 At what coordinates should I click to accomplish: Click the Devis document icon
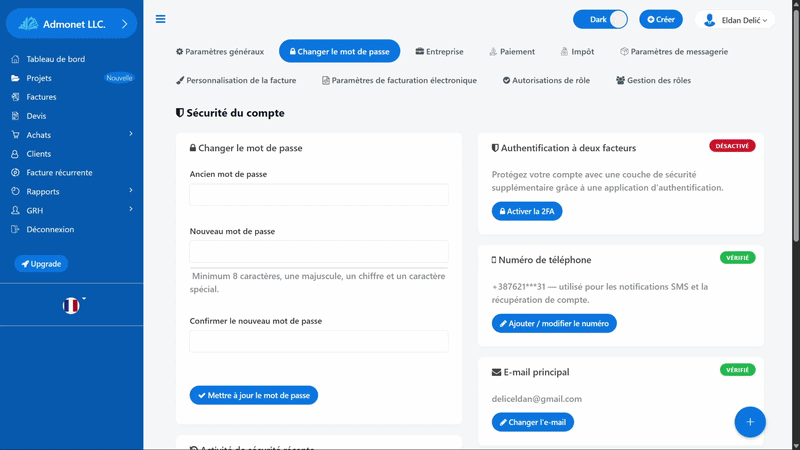15,116
